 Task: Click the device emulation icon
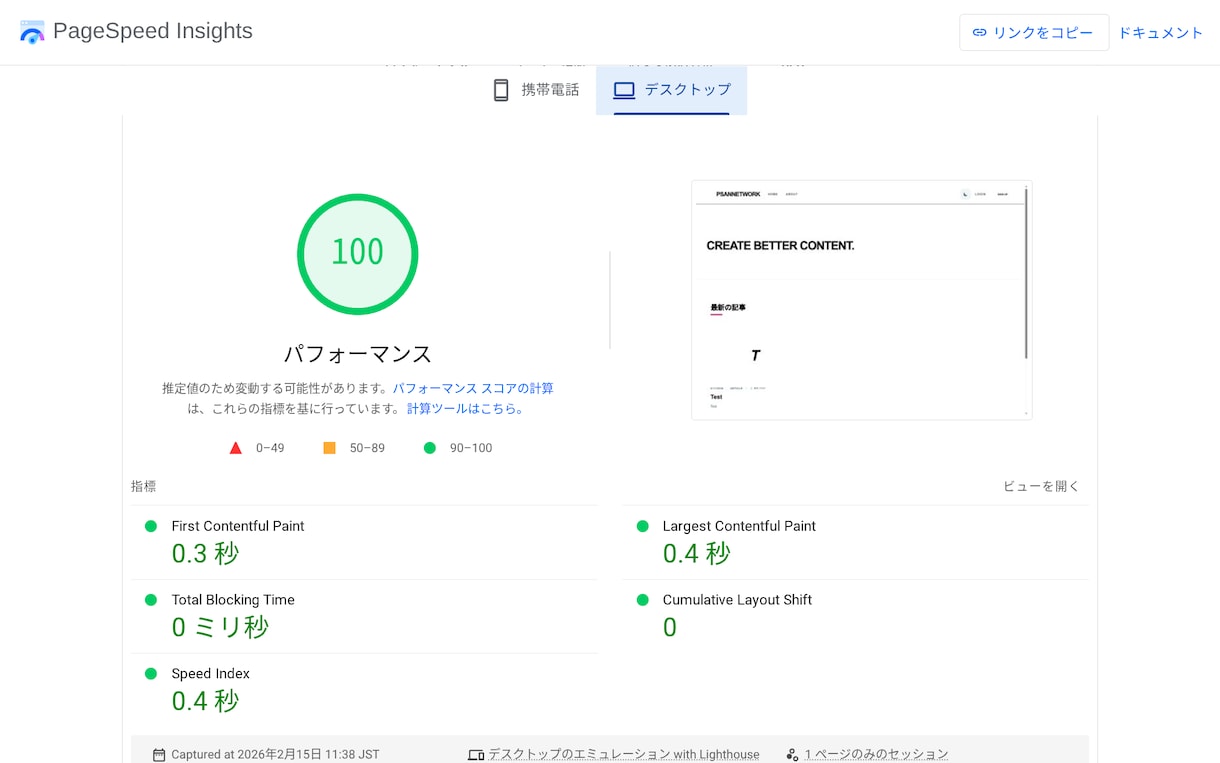[476, 755]
